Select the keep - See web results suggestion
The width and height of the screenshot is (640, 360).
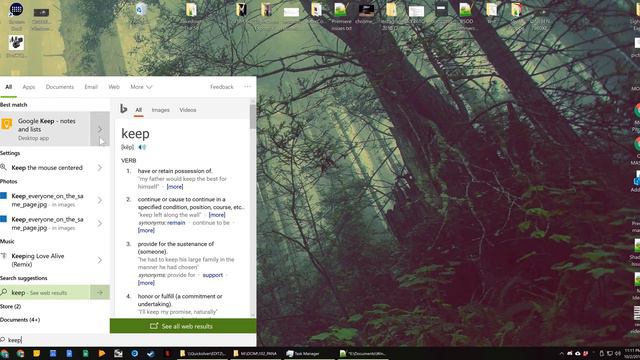(45, 293)
